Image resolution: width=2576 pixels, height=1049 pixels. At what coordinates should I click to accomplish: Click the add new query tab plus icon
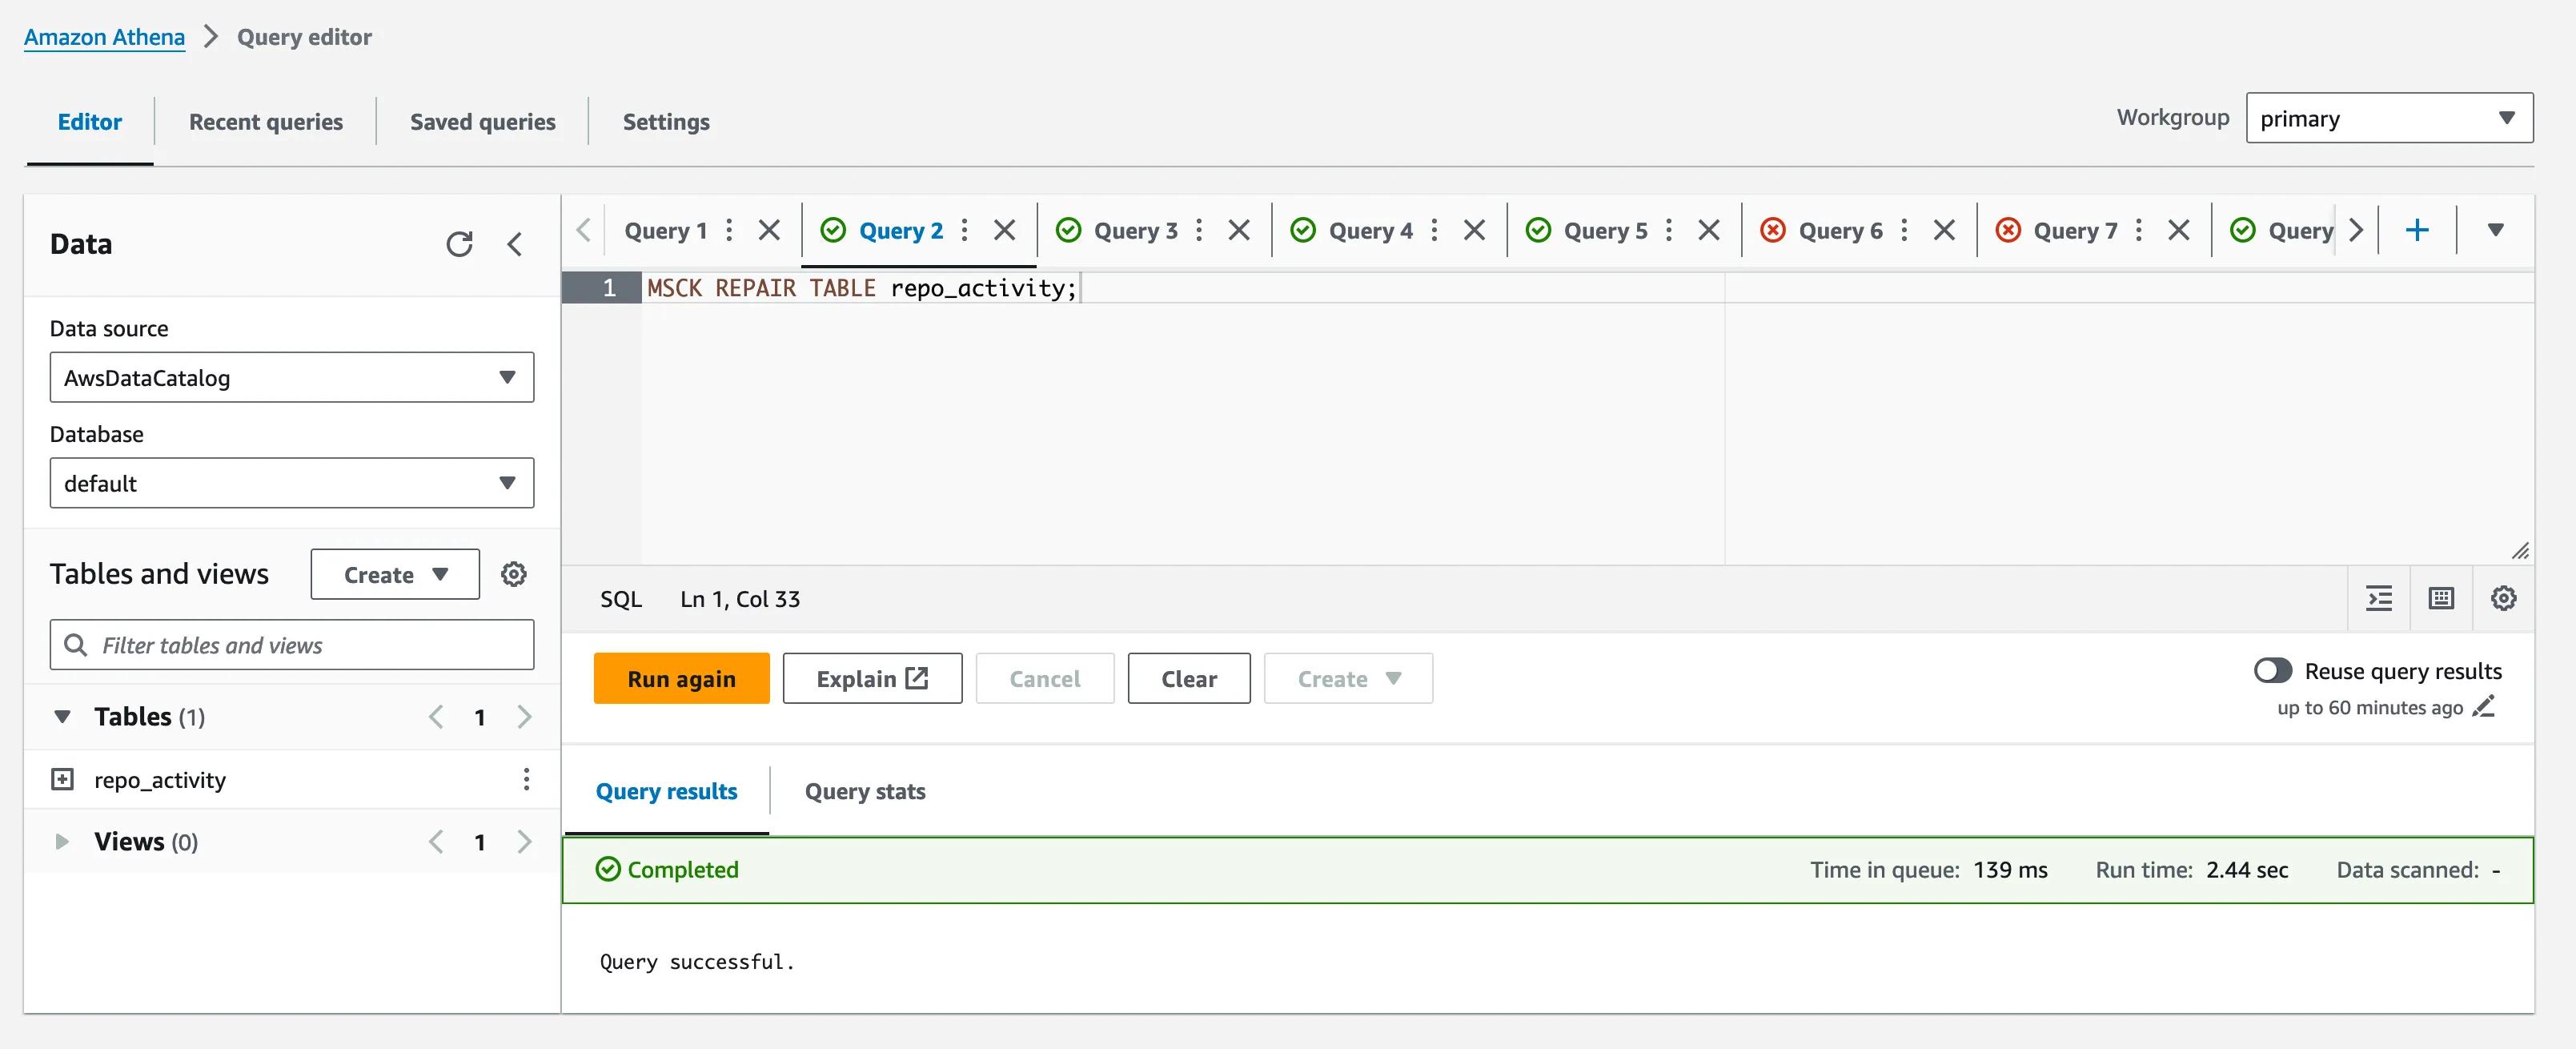pos(2418,228)
